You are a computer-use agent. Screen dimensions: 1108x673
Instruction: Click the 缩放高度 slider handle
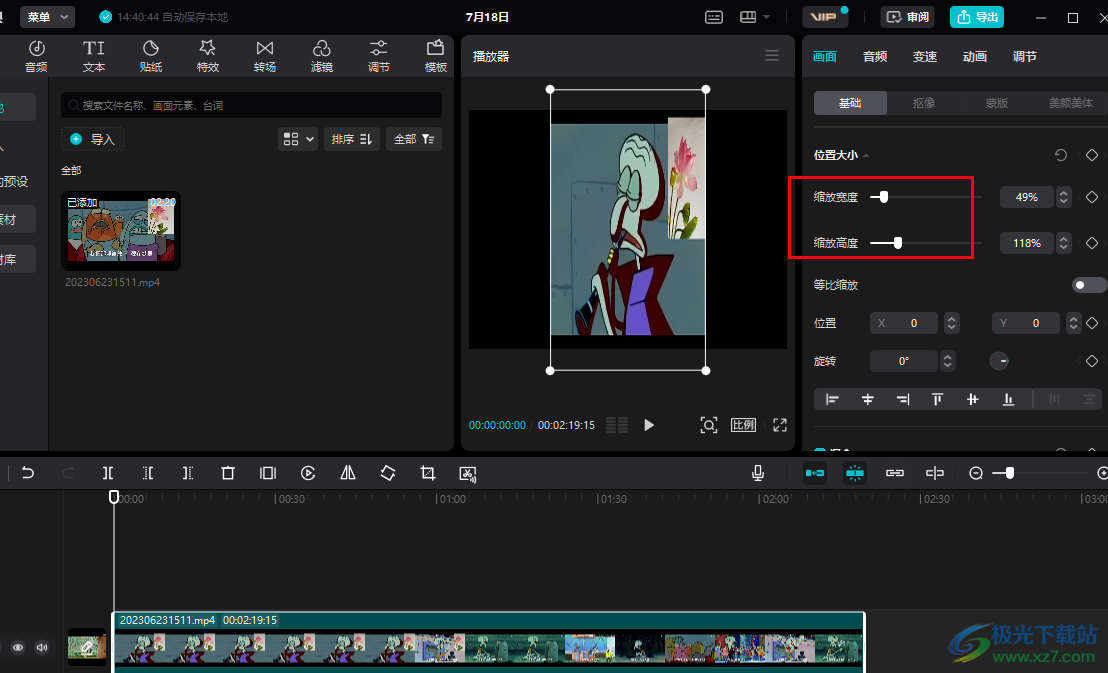click(x=897, y=243)
